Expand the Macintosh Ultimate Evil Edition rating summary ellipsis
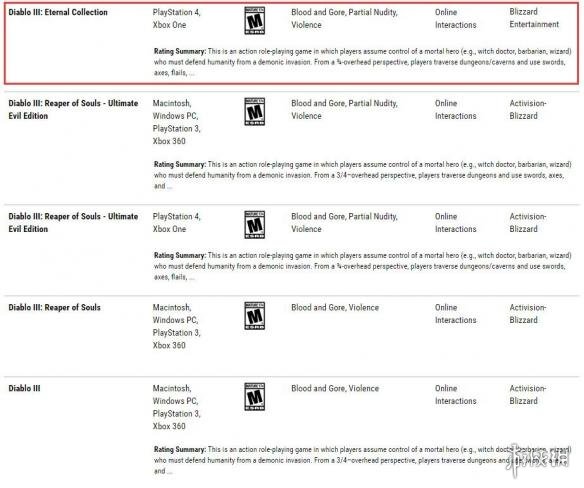Screen dimensions: 584x488 [170, 187]
